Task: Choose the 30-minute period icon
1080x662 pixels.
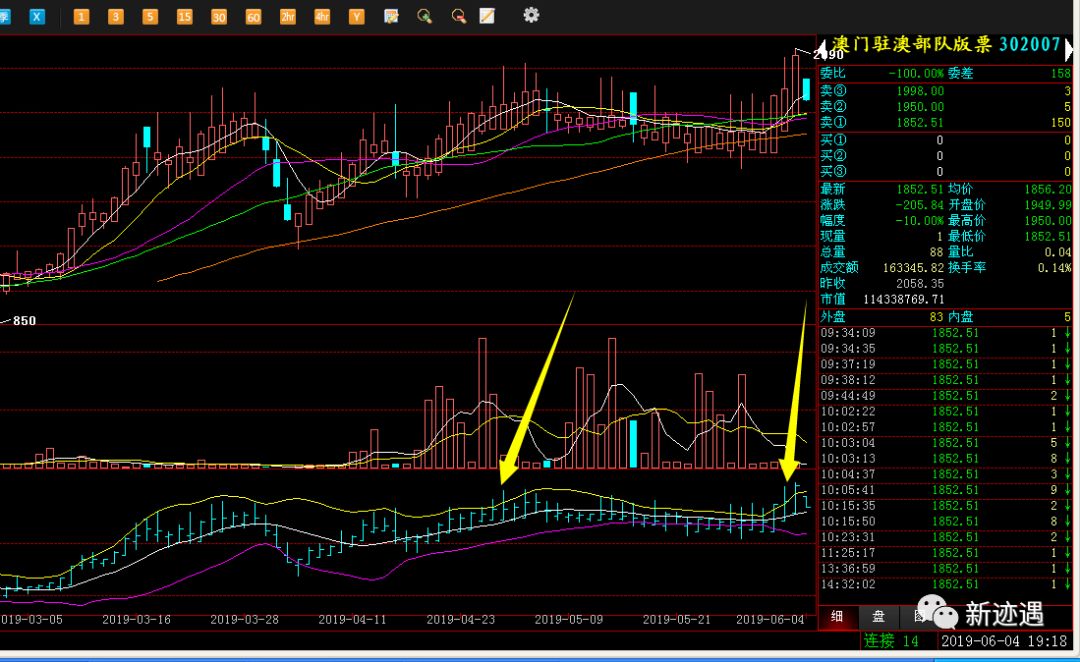Action: (x=219, y=17)
